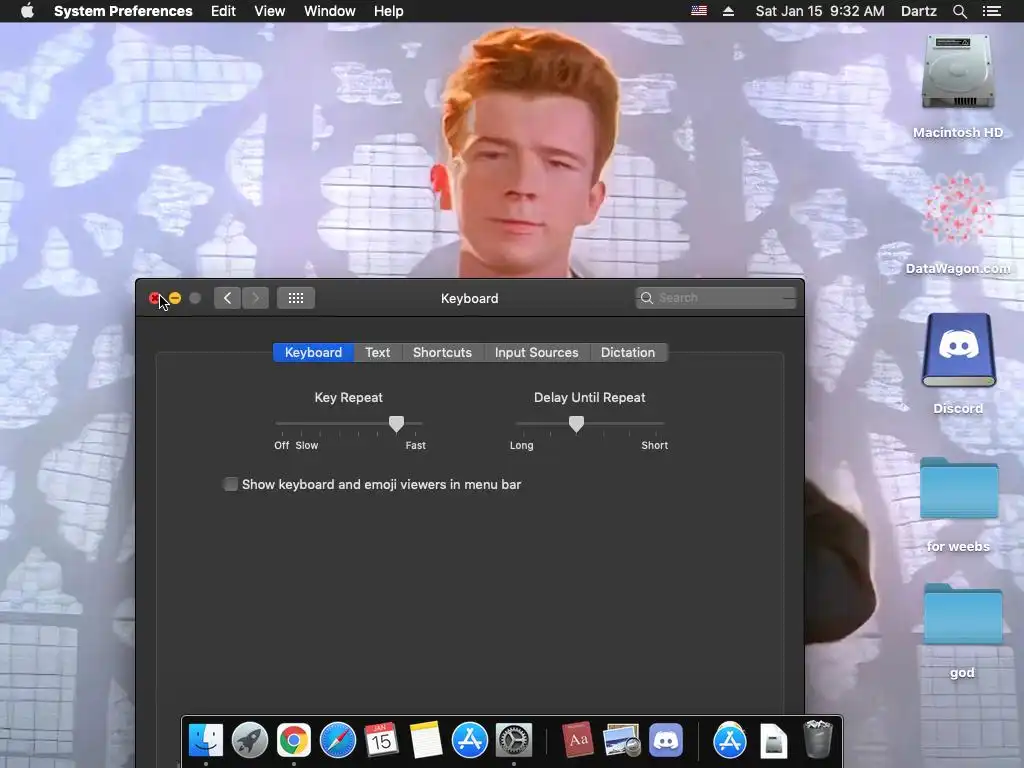
Task: Open Safari compass icon in Dock
Action: 338,740
